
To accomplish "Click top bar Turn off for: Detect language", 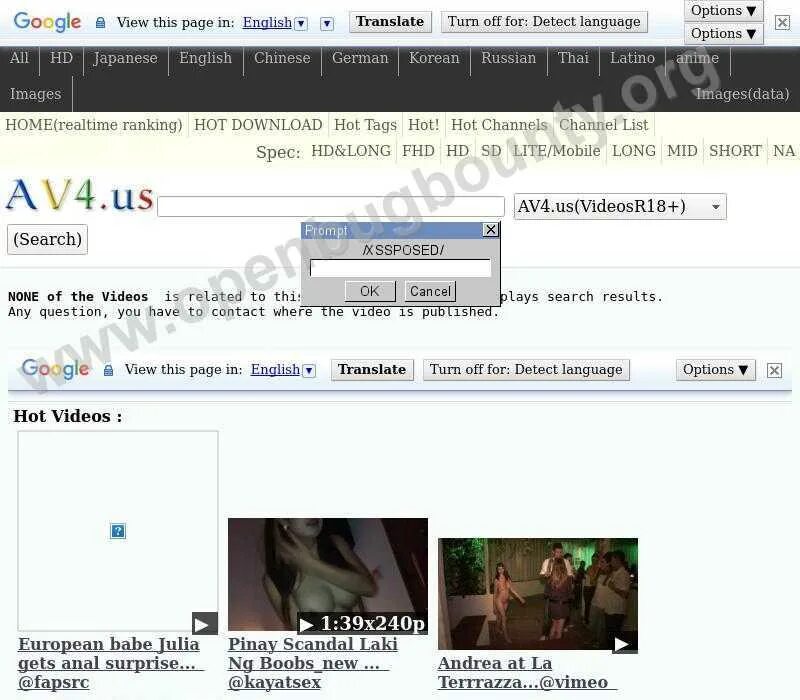I will tap(544, 22).
